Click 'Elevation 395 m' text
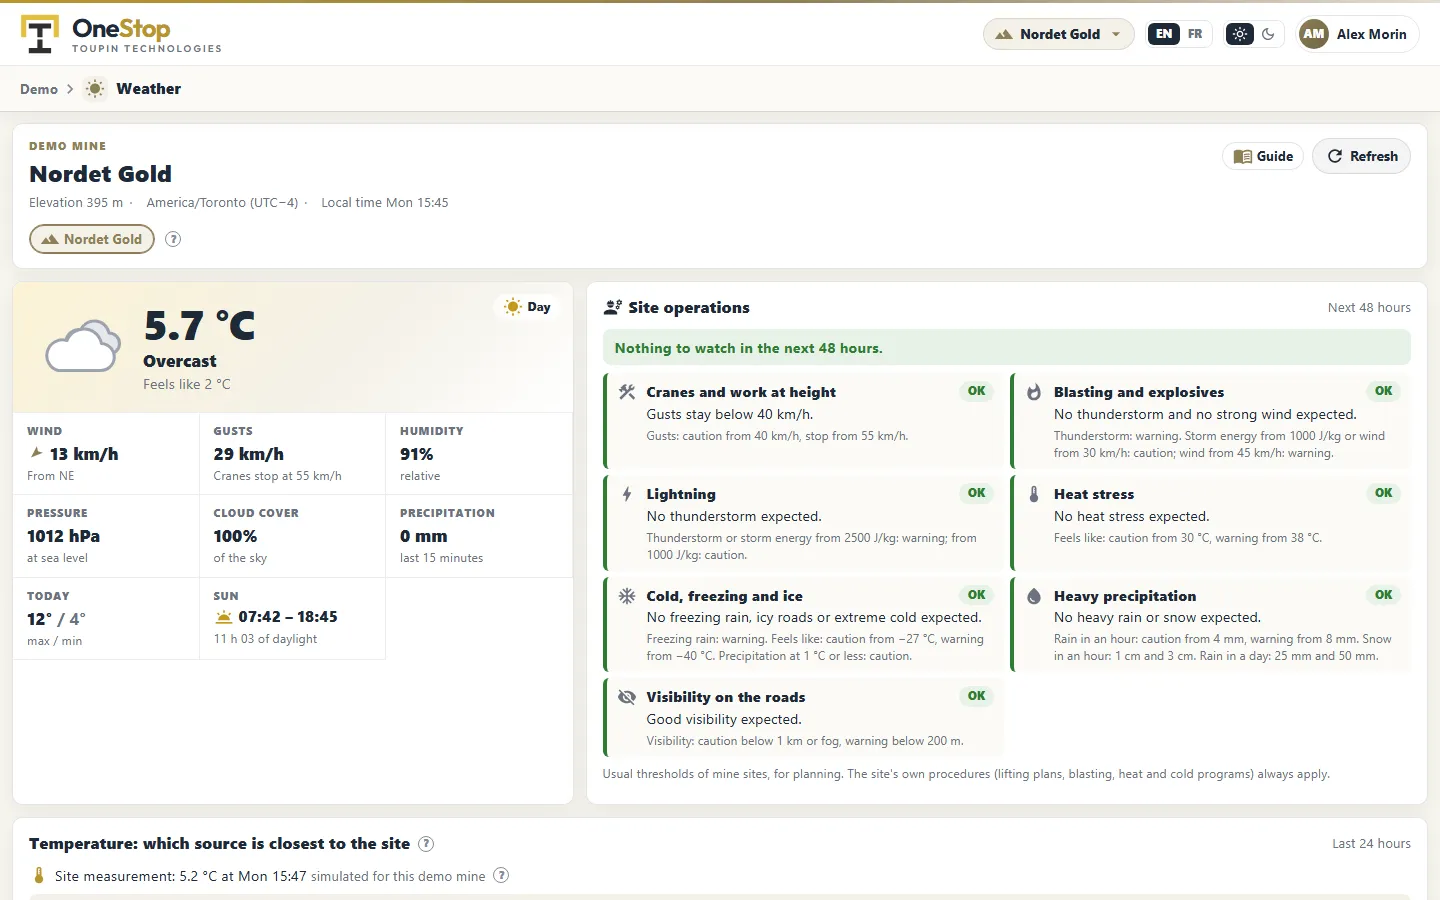Viewport: 1440px width, 900px height. (x=76, y=202)
